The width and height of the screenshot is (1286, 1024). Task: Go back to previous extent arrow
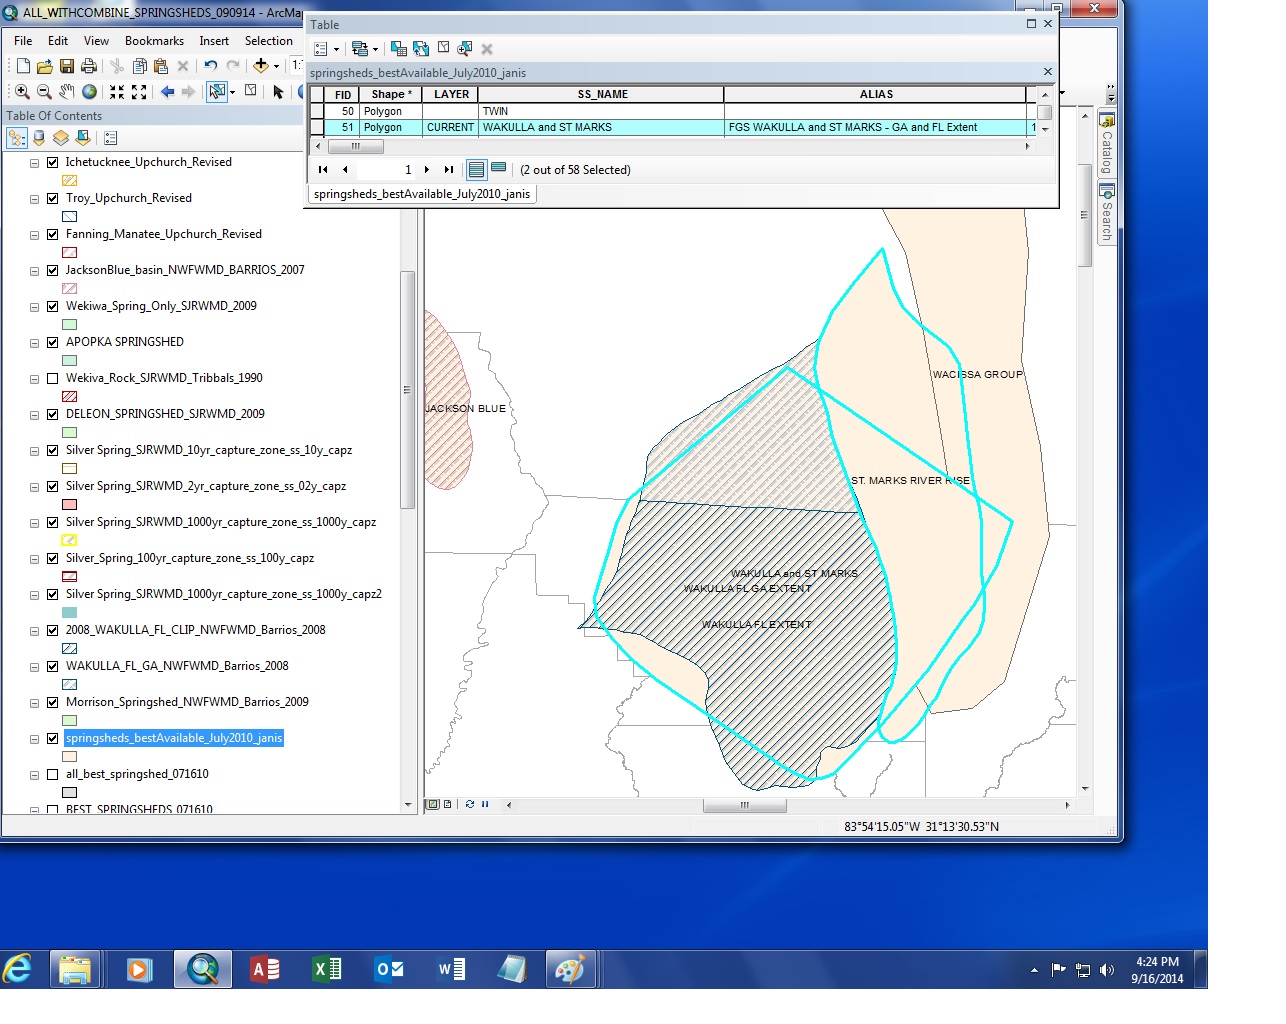tap(167, 92)
